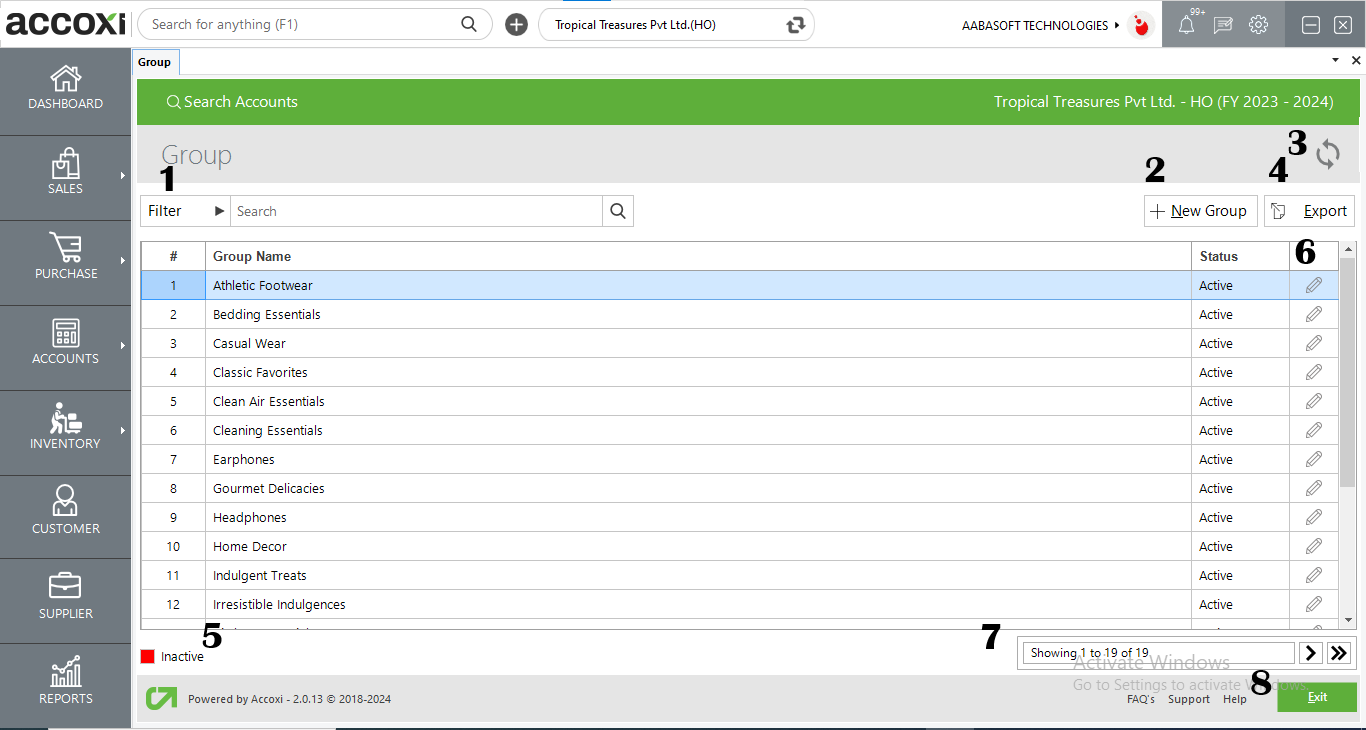Open the Search Accounts panel

click(232, 101)
